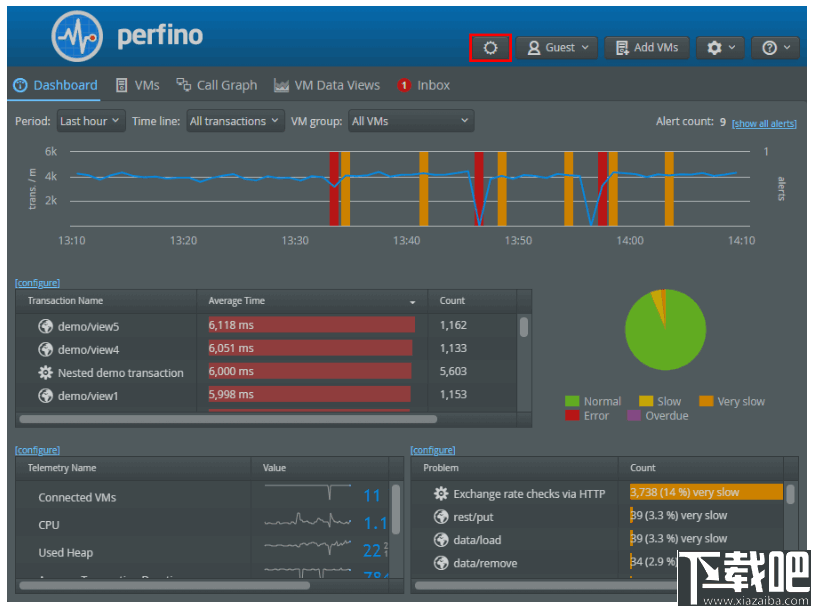Click the Exchange rate checks gear icon
The height and width of the screenshot is (606, 813).
440,491
